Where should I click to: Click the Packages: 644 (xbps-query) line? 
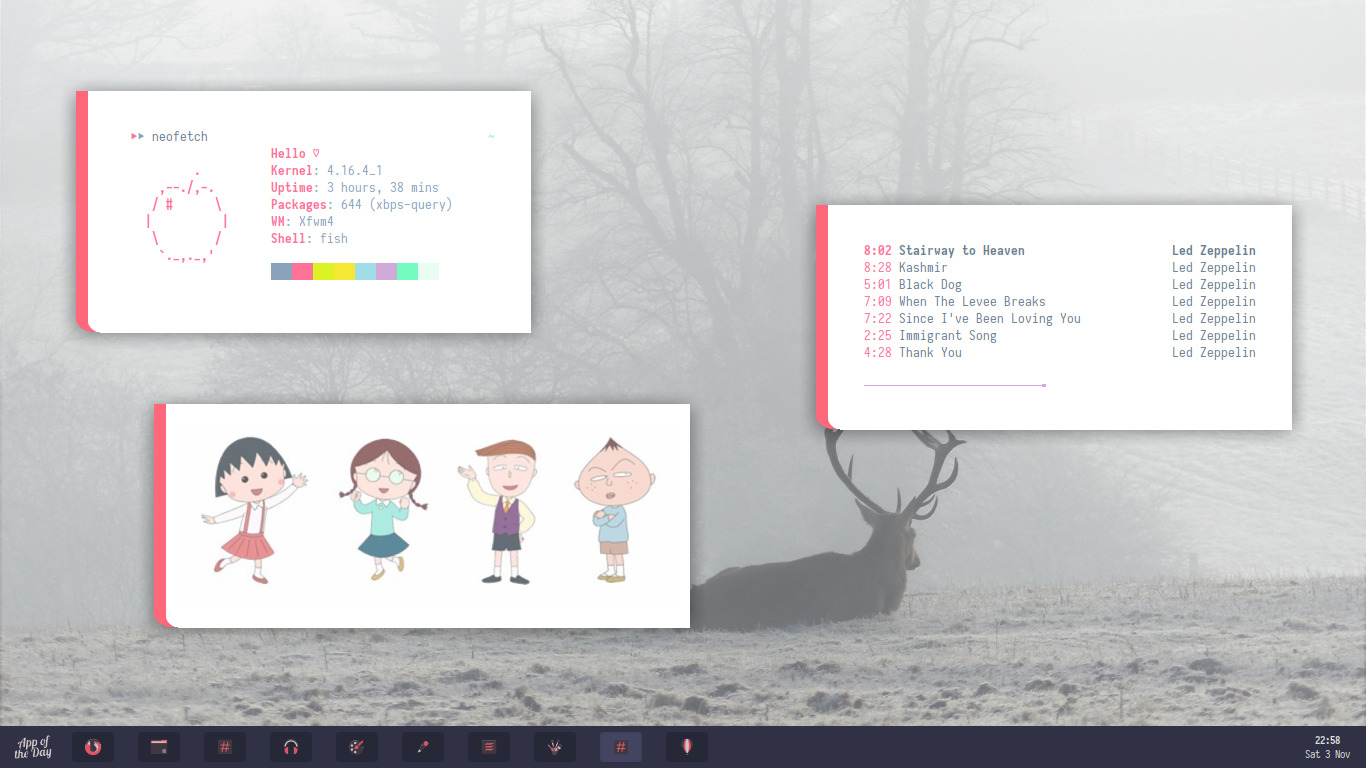pos(362,205)
